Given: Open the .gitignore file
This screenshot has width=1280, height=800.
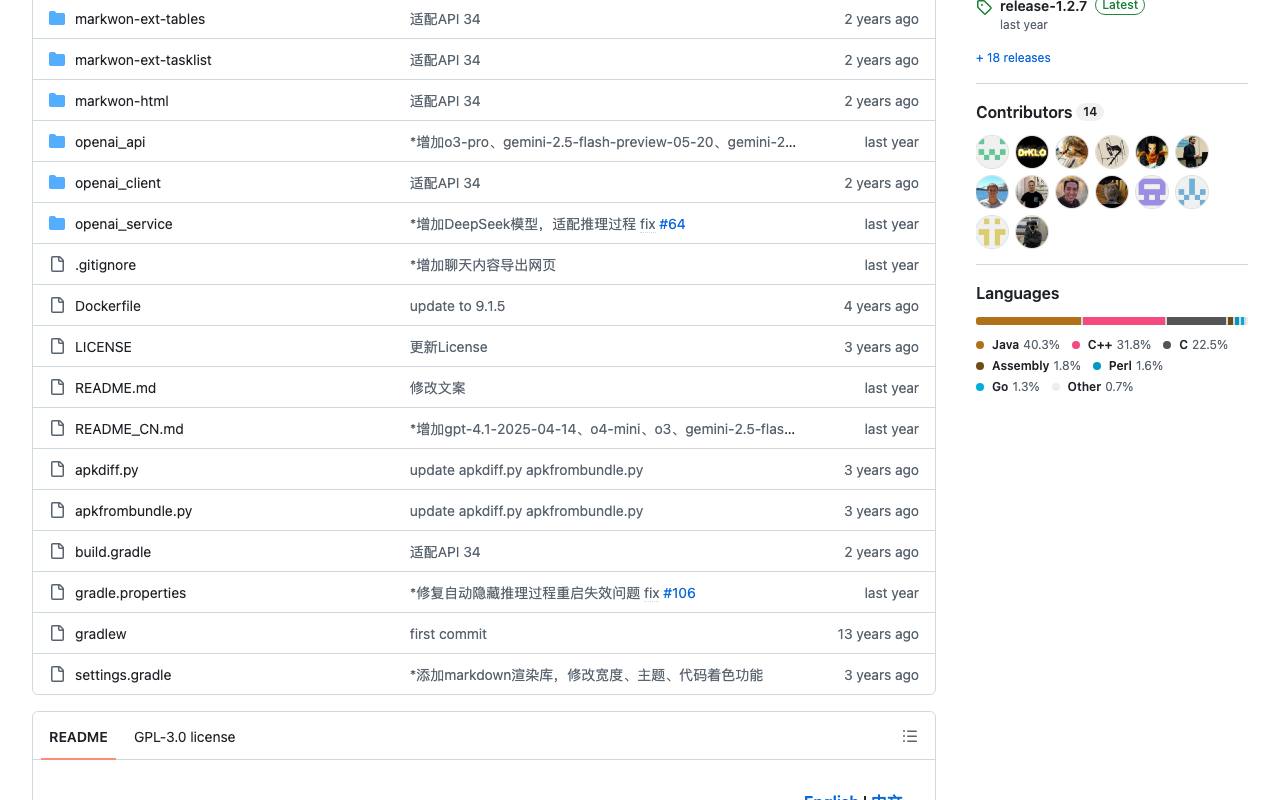Looking at the screenshot, I should (105, 265).
